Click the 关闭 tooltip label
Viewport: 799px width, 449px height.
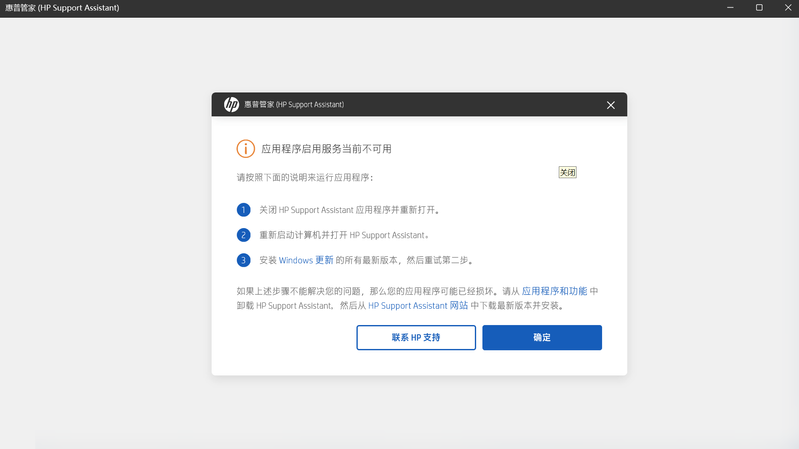pyautogui.click(x=567, y=173)
